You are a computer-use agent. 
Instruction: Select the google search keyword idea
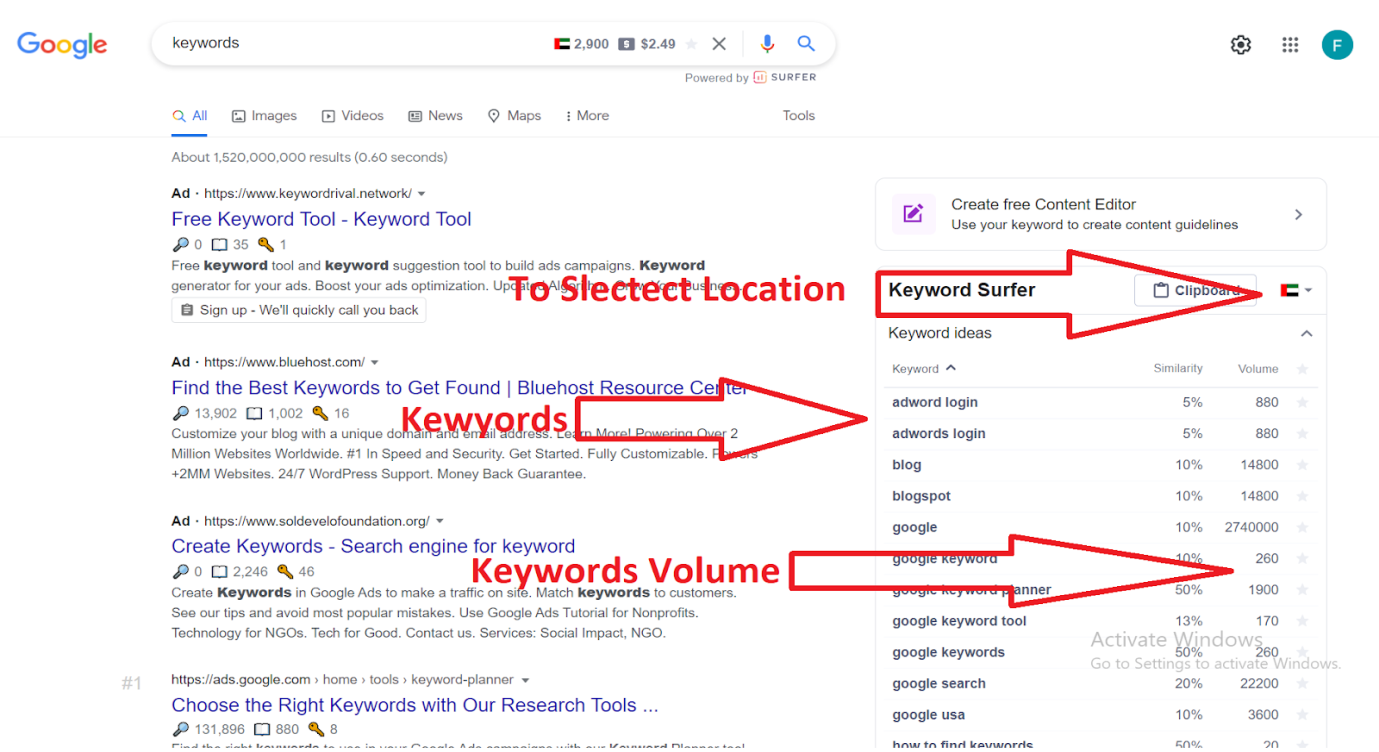939,684
